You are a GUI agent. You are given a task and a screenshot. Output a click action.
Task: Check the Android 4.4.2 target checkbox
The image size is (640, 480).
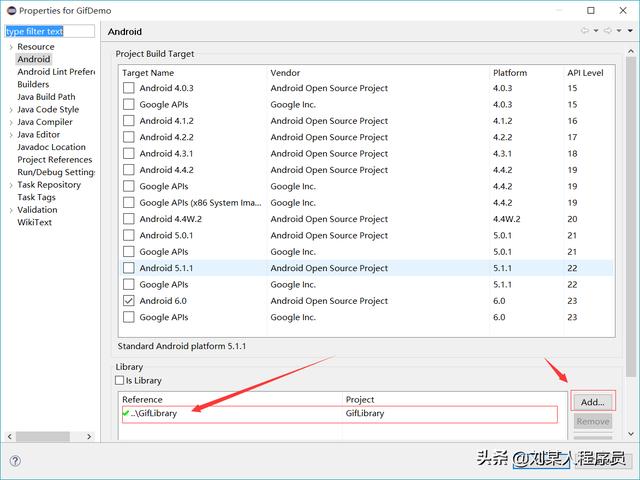pos(129,169)
